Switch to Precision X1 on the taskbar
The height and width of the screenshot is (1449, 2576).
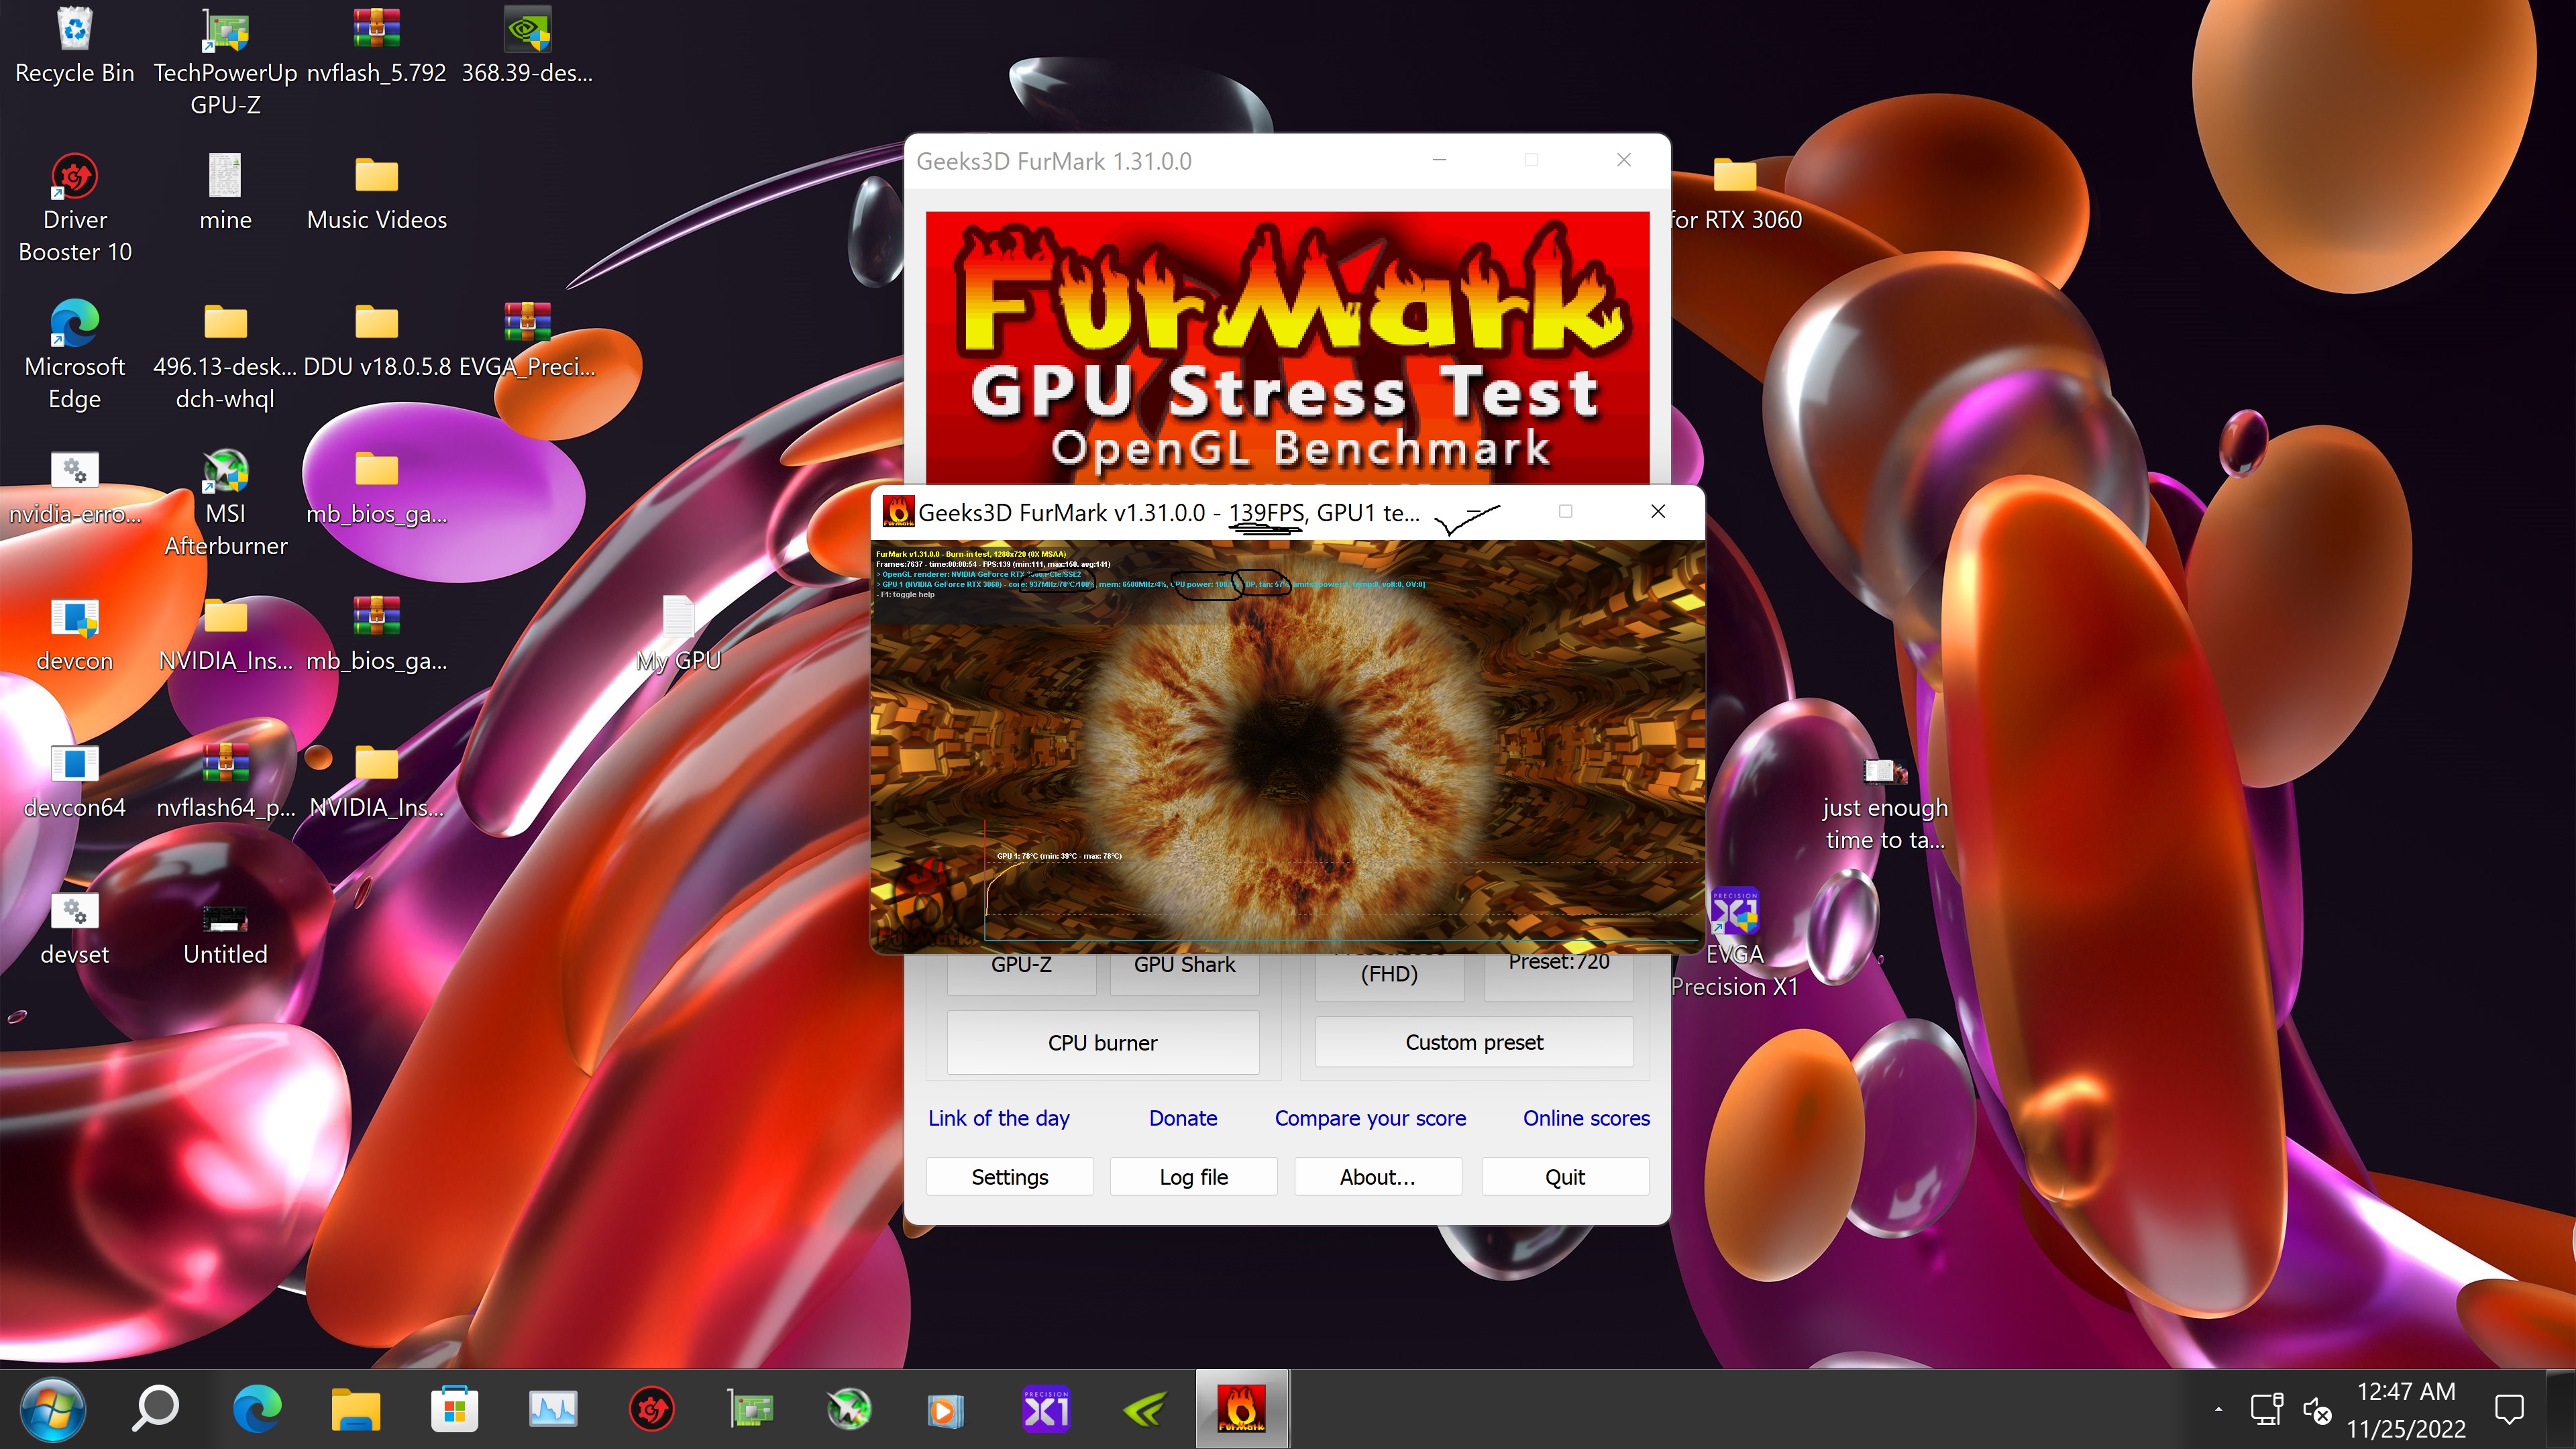pyautogui.click(x=1046, y=1409)
